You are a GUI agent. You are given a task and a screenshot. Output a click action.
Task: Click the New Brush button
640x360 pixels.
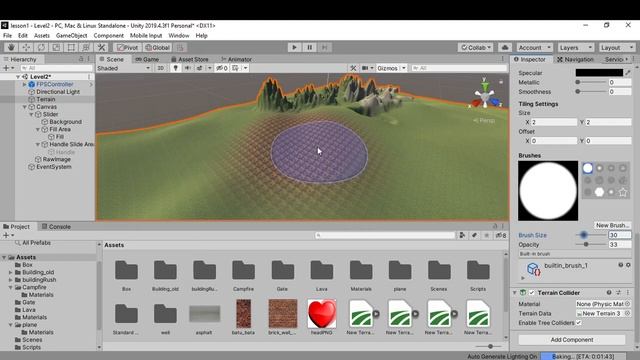point(612,225)
